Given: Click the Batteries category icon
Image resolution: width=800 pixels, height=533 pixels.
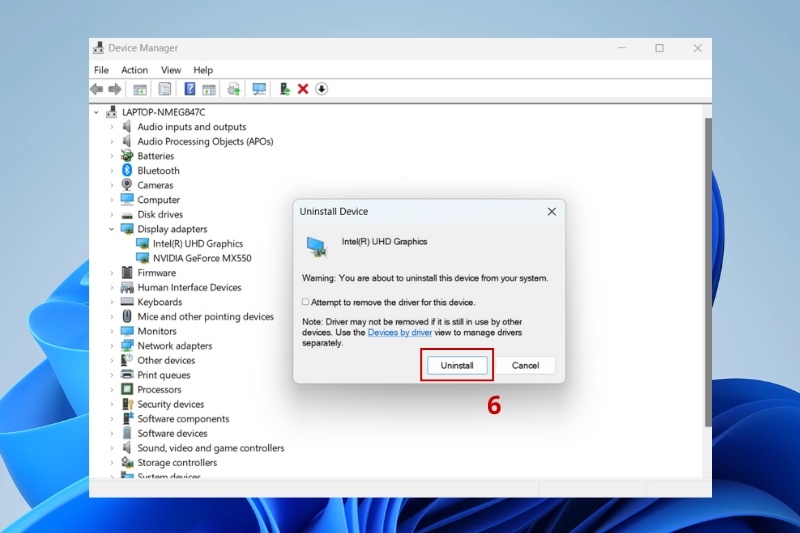Looking at the screenshot, I should coord(127,156).
